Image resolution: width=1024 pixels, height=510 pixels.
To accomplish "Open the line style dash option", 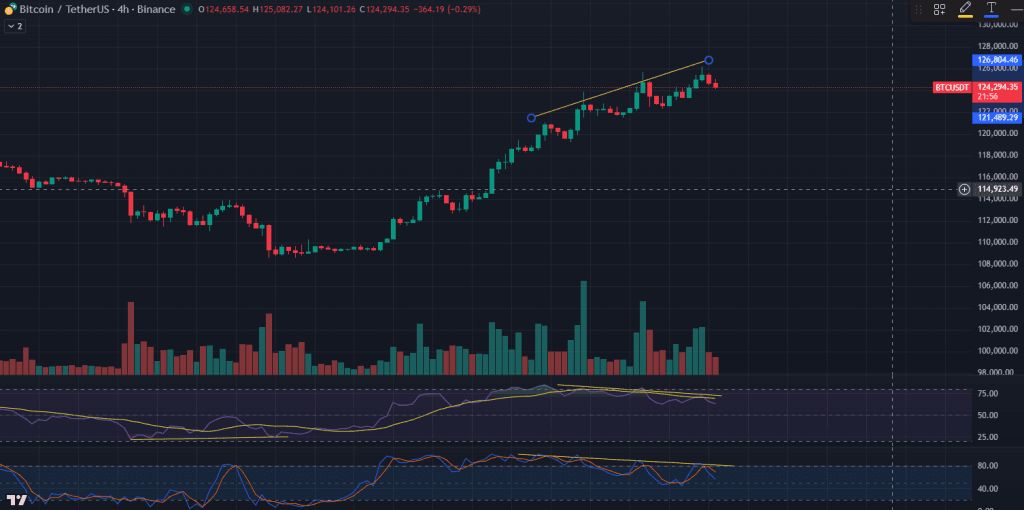I will coord(1015,9).
